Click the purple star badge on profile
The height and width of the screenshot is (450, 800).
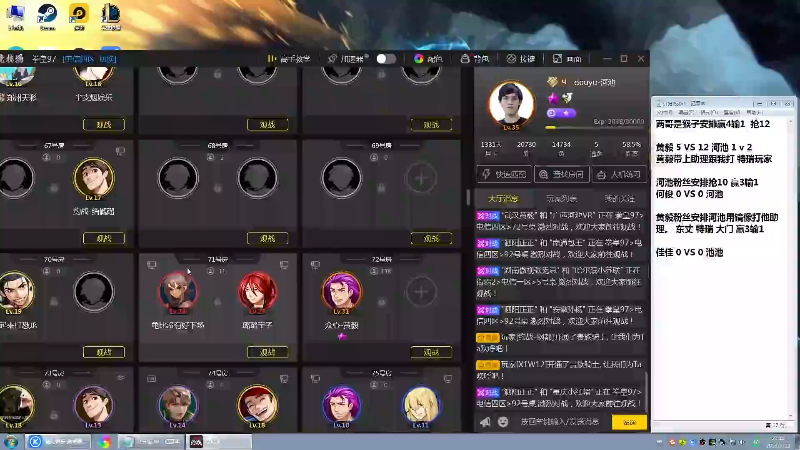pyautogui.click(x=553, y=97)
